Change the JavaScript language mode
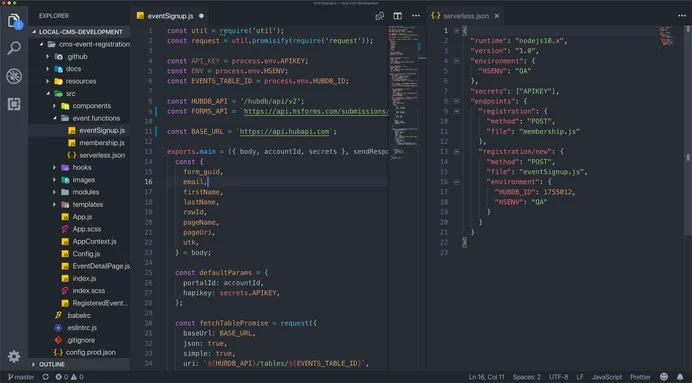This screenshot has width=692, height=383. click(x=607, y=377)
